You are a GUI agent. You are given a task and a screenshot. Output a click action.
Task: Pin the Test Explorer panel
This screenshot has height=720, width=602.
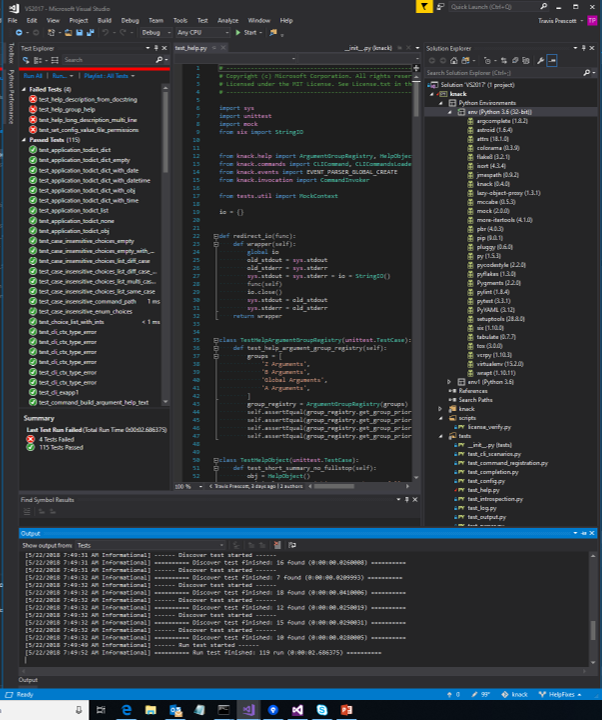tap(156, 48)
